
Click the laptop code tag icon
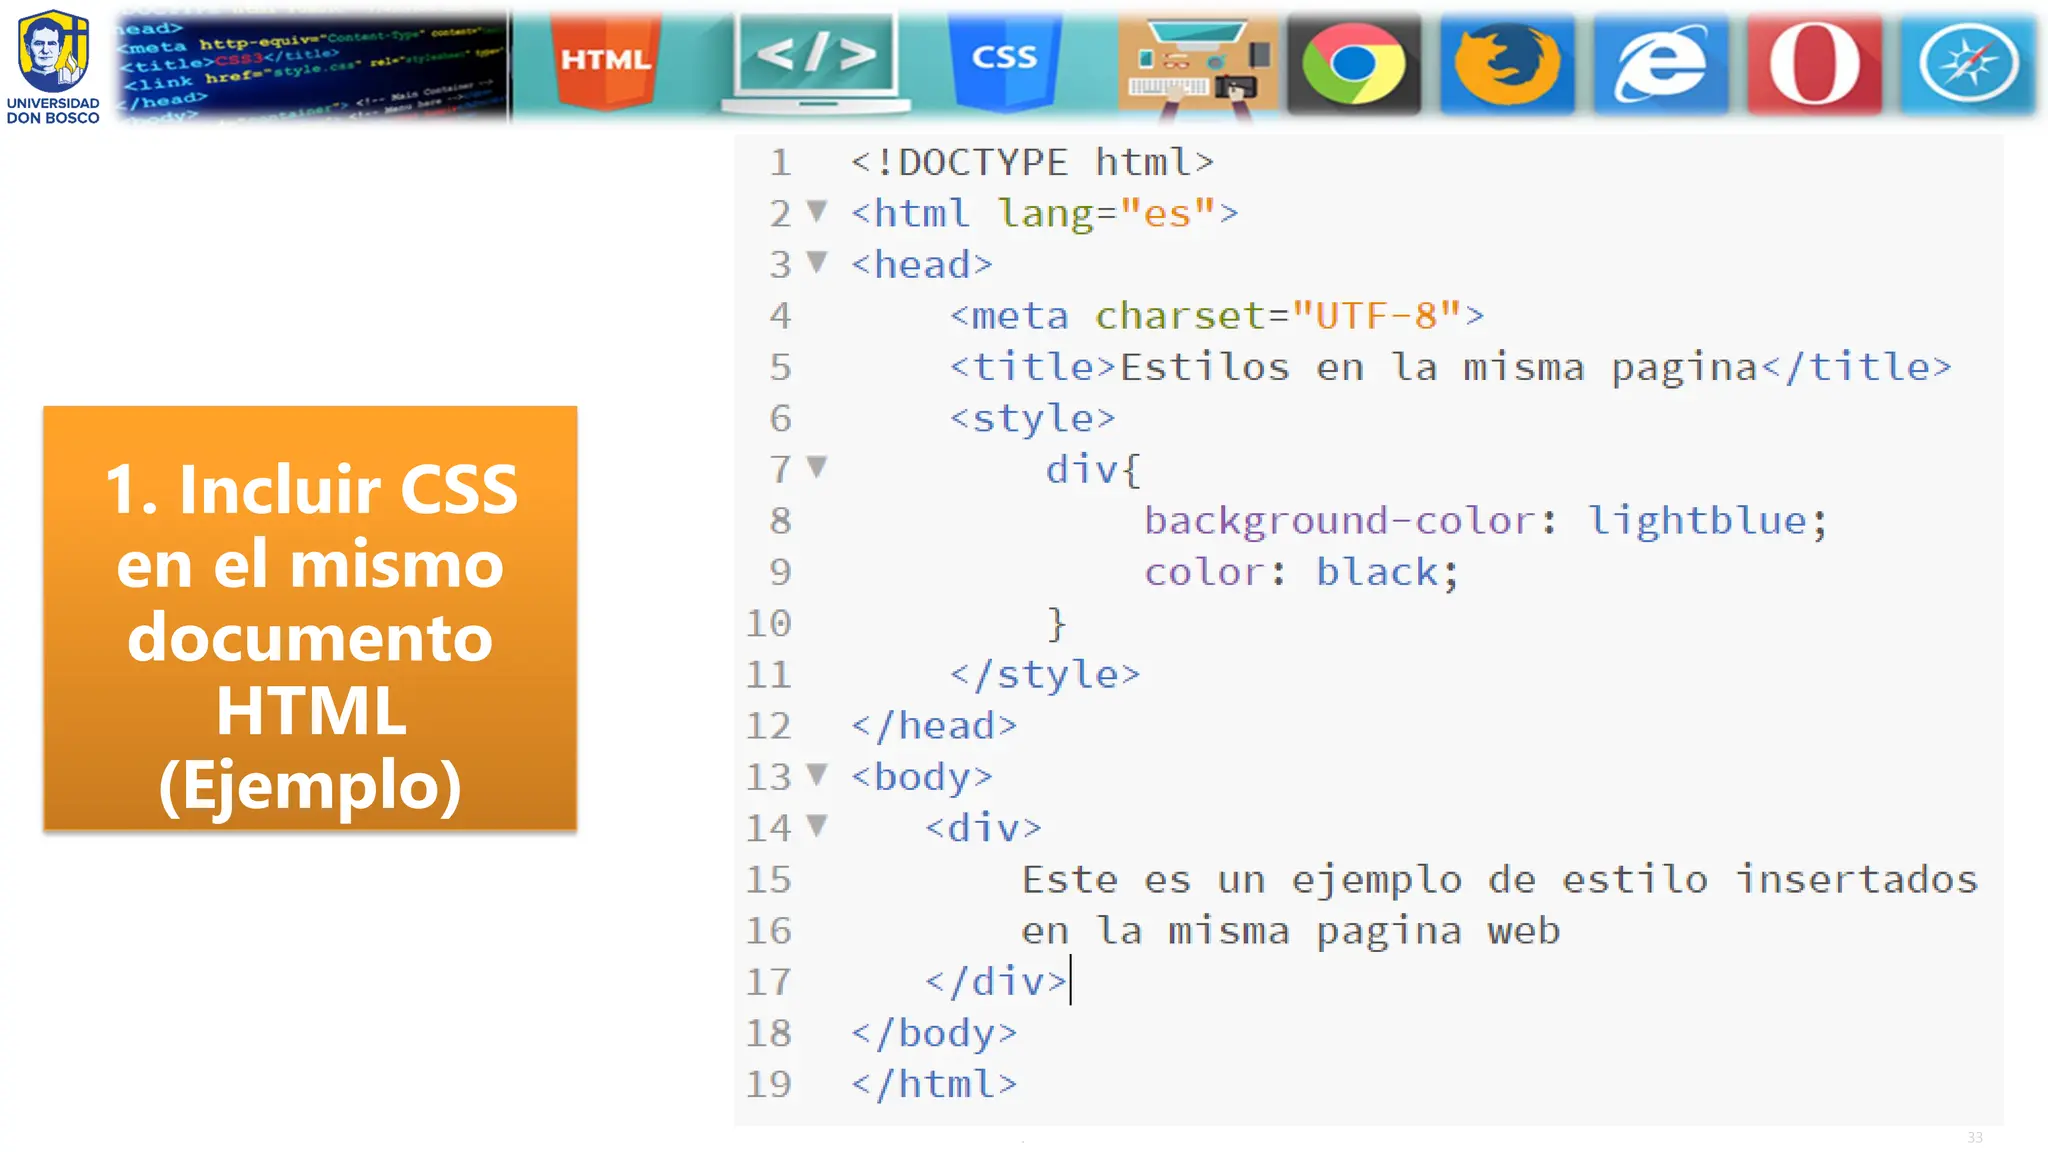pos(816,62)
